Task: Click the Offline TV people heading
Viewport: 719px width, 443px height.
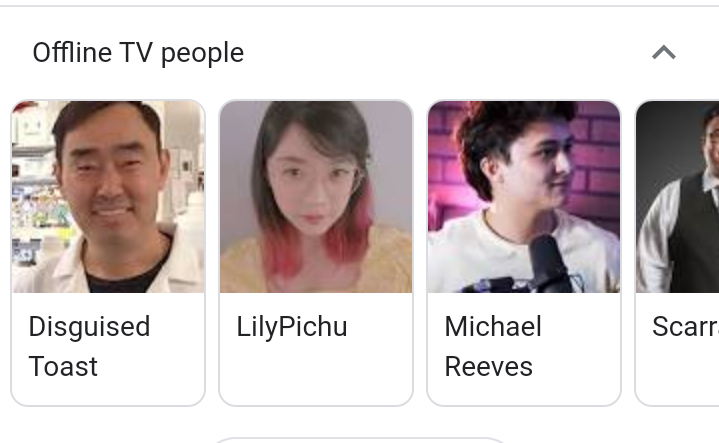Action: pos(138,53)
